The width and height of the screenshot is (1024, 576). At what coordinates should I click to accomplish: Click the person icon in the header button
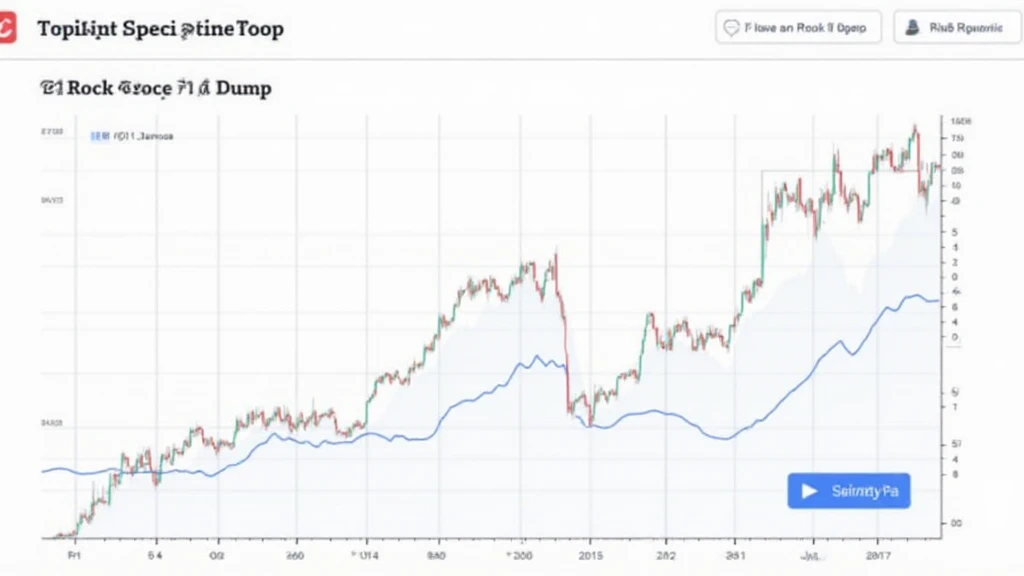pyautogui.click(x=912, y=27)
